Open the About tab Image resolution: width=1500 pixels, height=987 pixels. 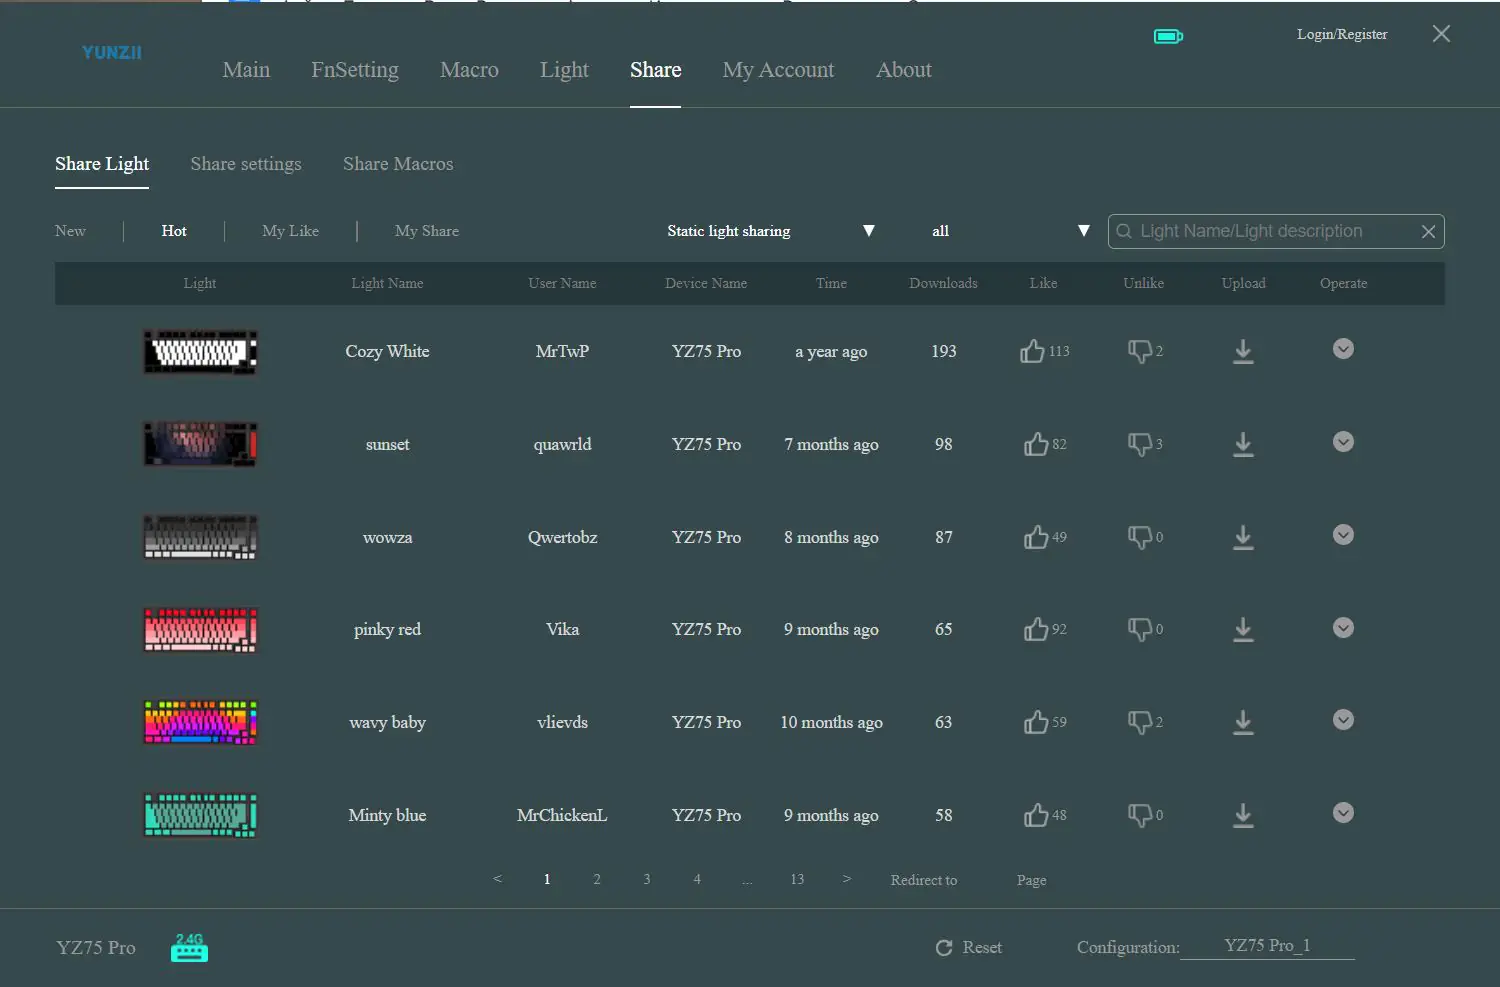(x=904, y=70)
